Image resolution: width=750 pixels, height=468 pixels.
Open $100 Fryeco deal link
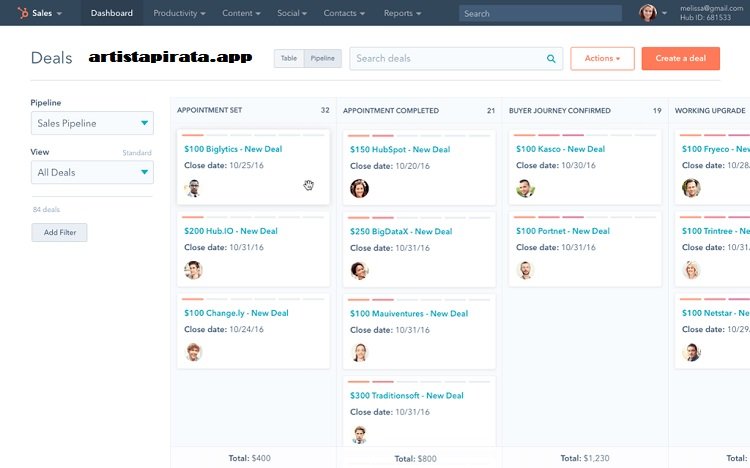click(x=716, y=149)
